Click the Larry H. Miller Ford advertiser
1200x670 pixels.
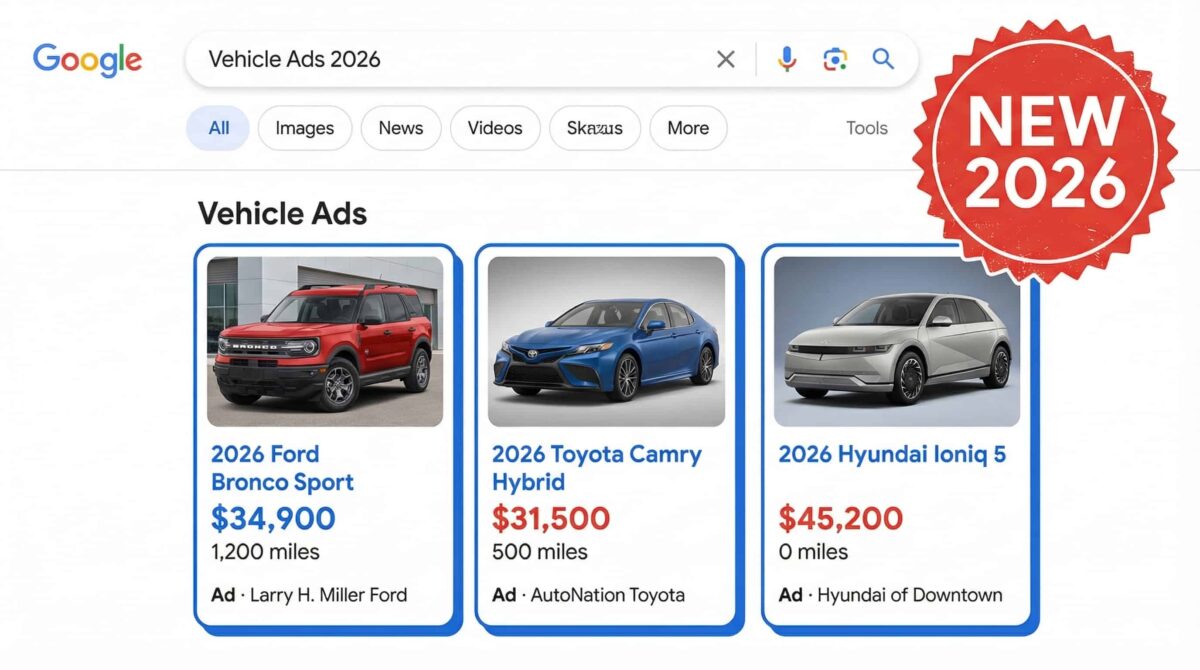(328, 595)
